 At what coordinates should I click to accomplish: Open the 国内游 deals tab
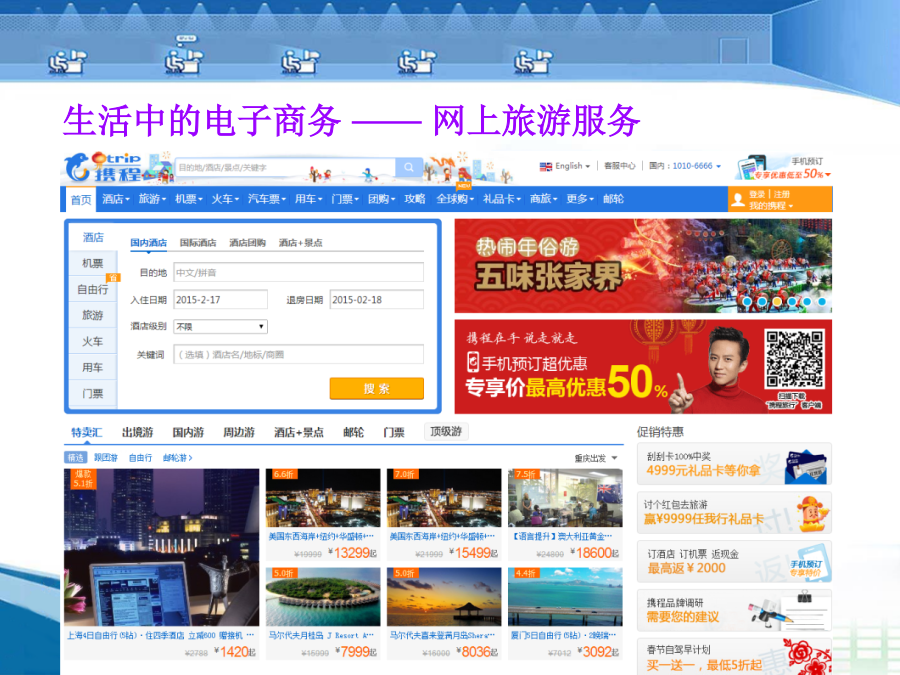188,432
